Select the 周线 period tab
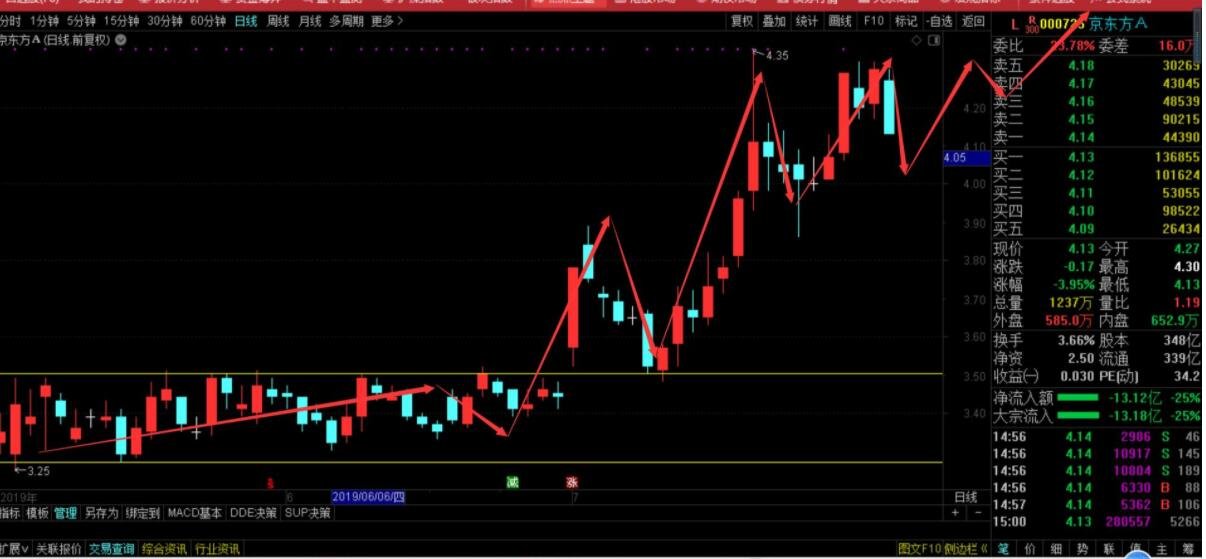 278,21
